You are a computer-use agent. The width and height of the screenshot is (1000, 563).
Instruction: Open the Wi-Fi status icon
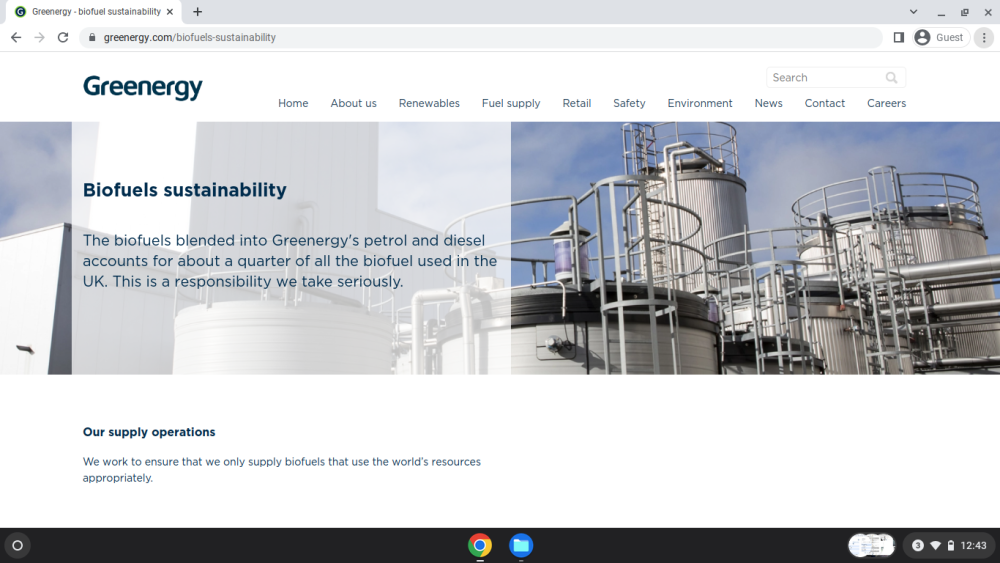[936, 546]
